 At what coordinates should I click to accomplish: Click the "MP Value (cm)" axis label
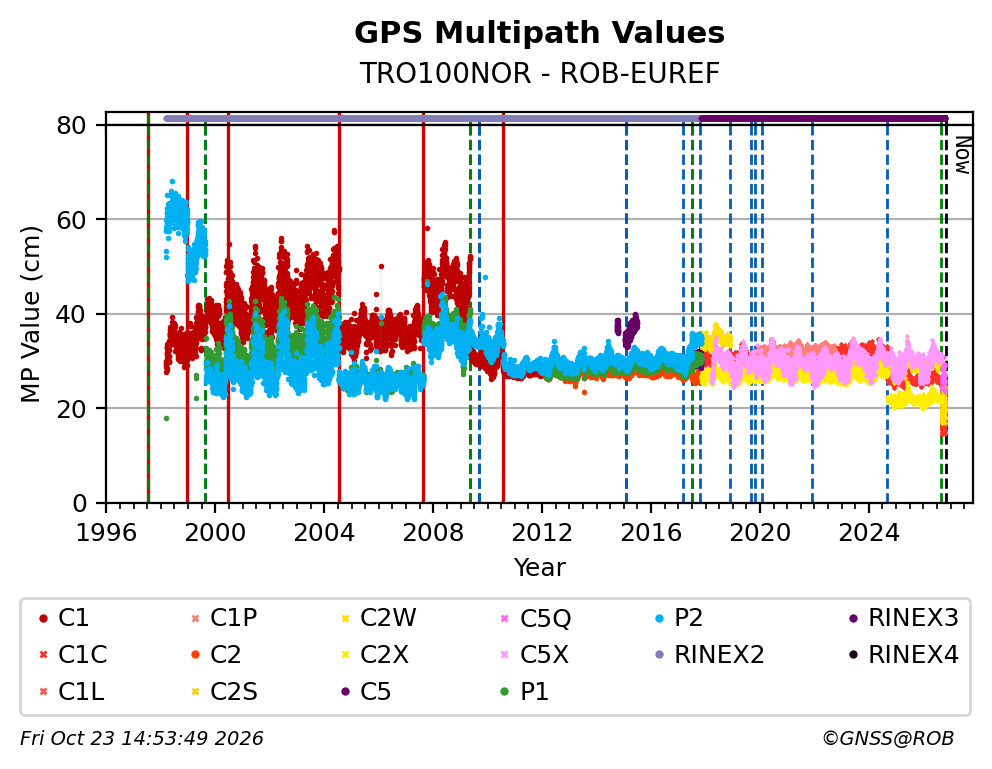[x=30, y=314]
